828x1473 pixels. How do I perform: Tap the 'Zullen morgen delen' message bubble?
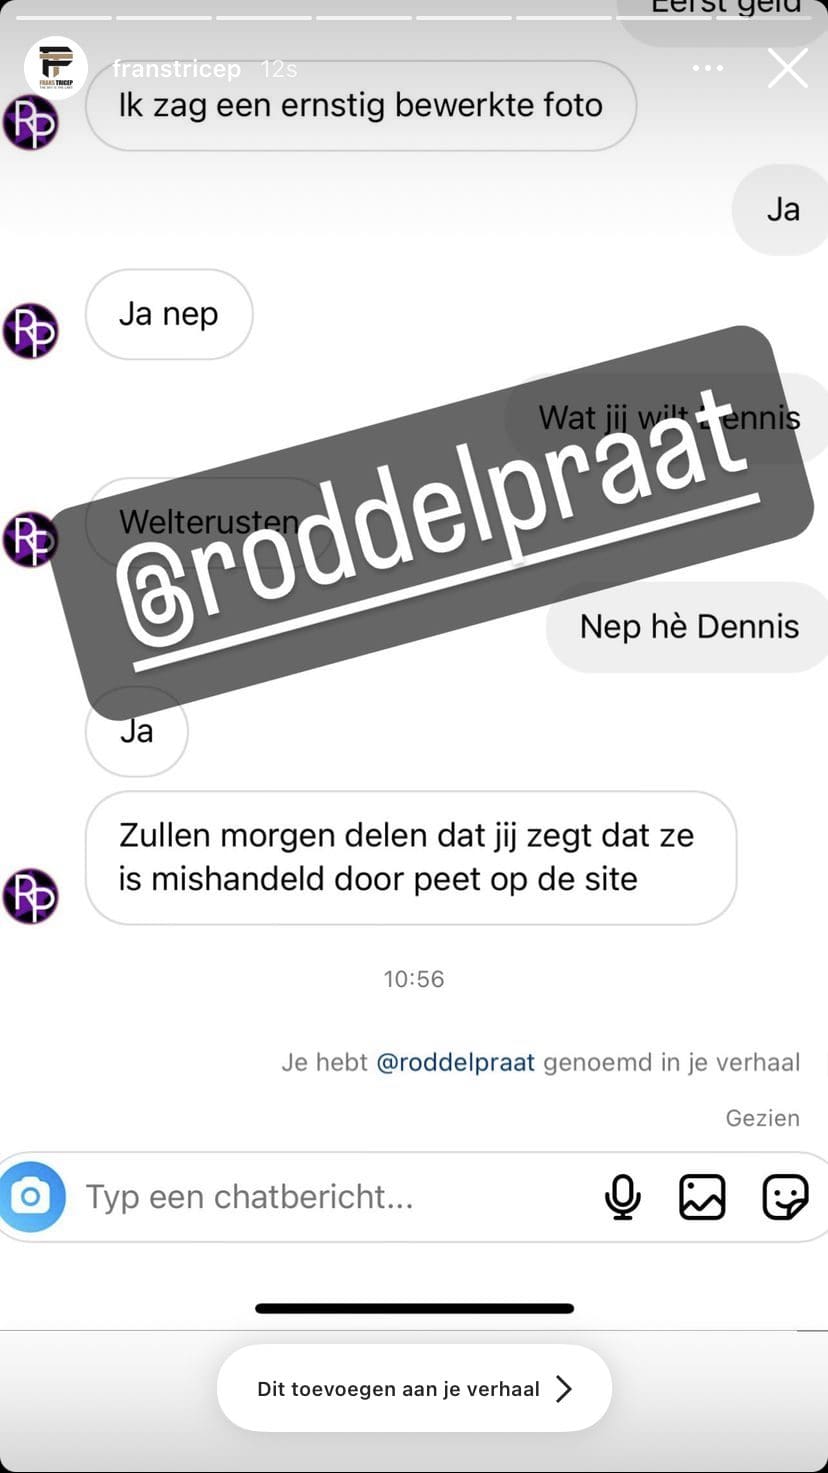(411, 858)
